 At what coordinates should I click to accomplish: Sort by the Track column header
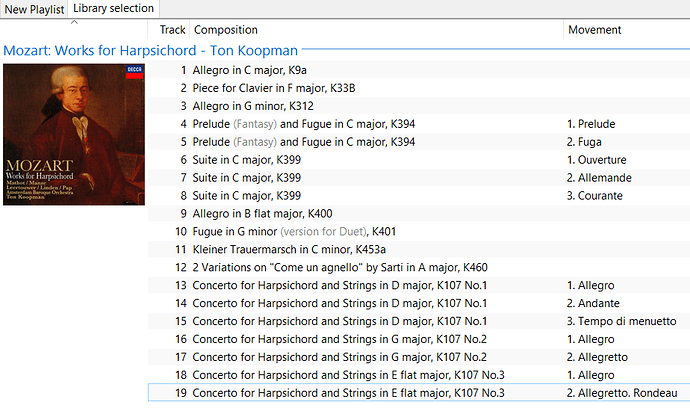[172, 30]
